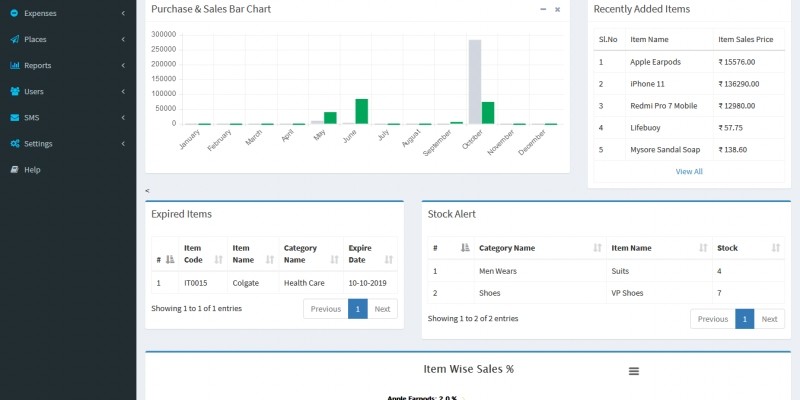
Task: Expand the SMS menu chevron
Action: pyautogui.click(x=123, y=117)
